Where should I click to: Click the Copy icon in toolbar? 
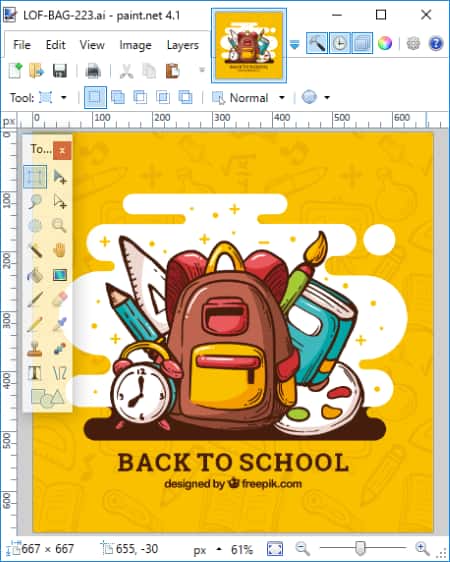coord(149,71)
